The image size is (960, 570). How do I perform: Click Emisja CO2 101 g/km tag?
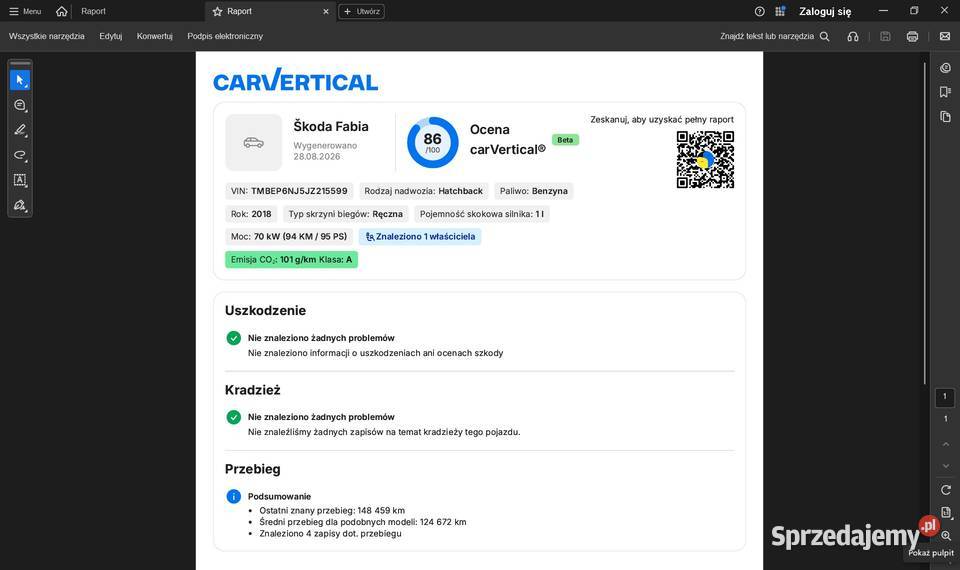pyautogui.click(x=291, y=260)
